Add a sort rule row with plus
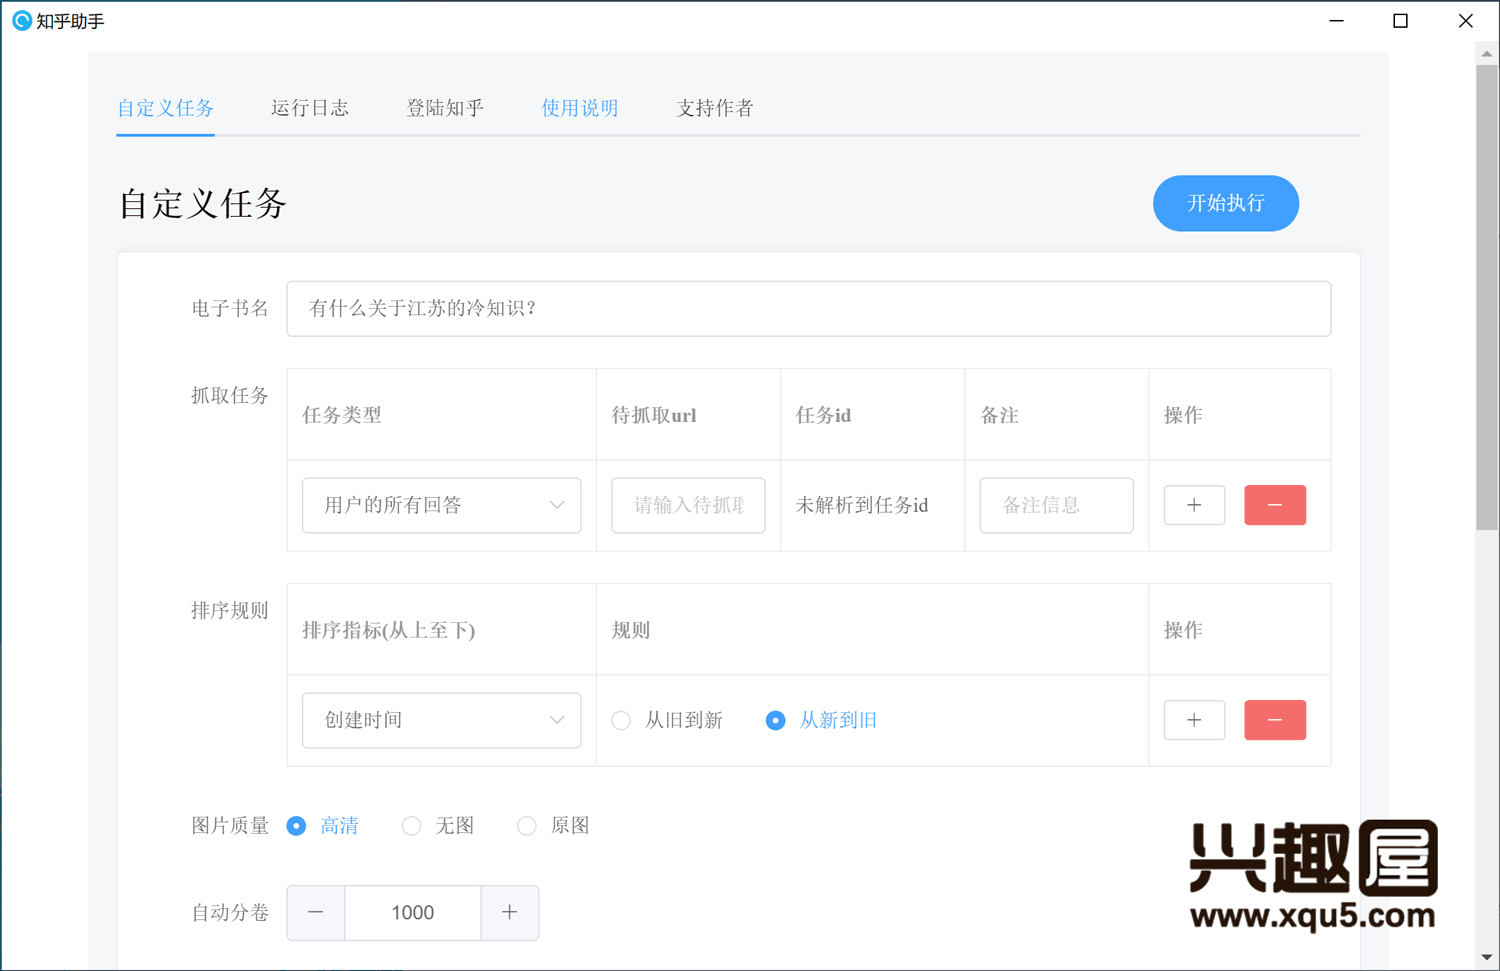 pyautogui.click(x=1194, y=720)
